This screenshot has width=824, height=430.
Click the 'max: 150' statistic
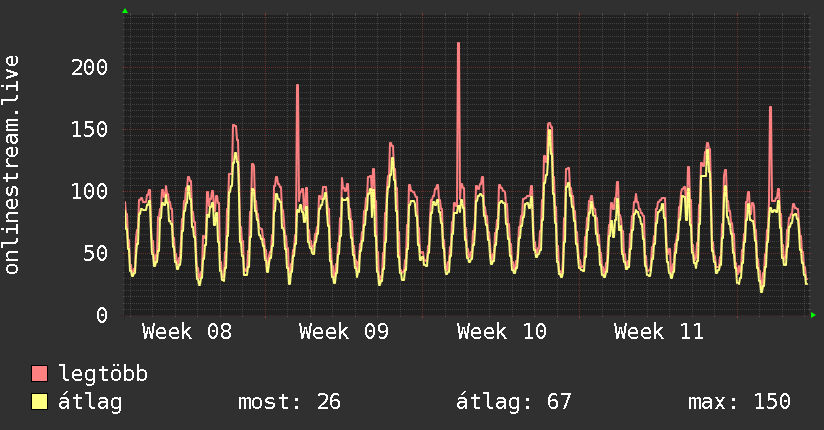739,402
